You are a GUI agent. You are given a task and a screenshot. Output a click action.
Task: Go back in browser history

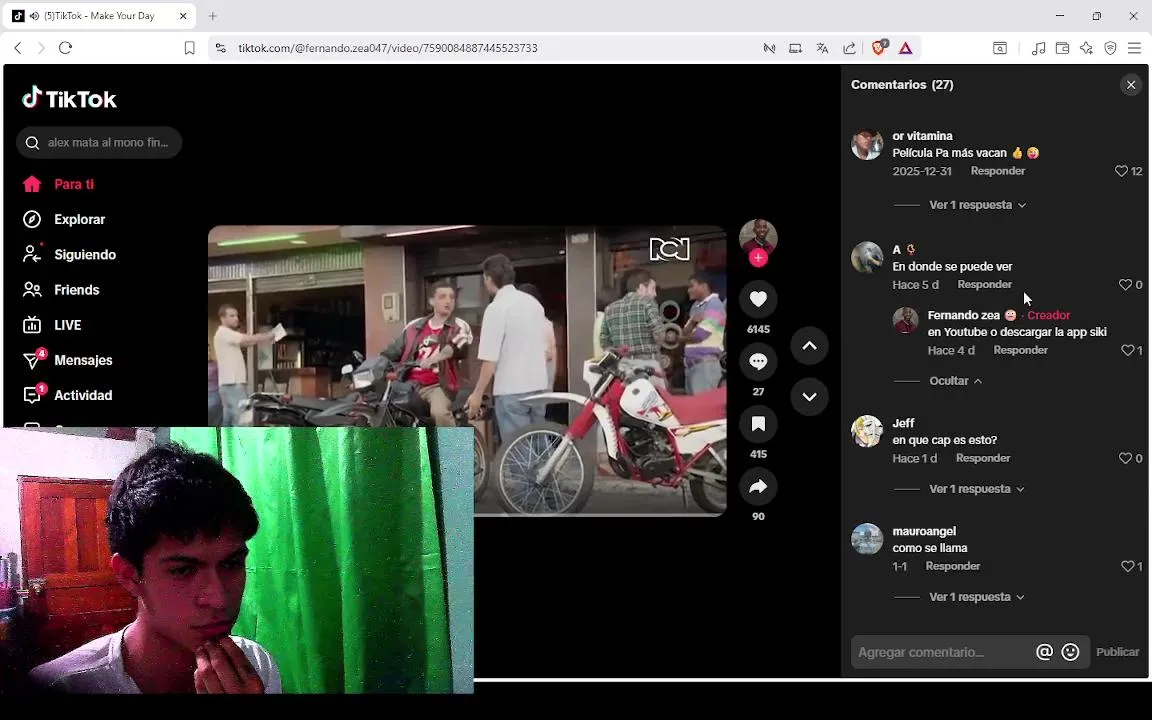18,48
